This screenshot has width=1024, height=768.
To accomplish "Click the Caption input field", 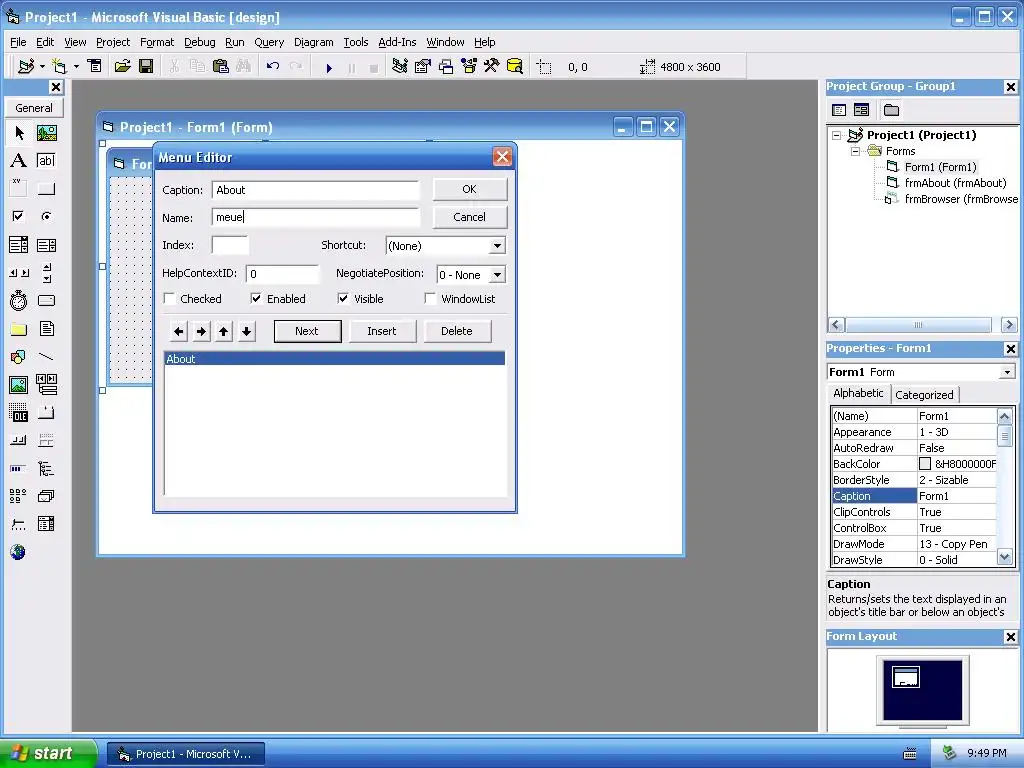I will coord(315,190).
